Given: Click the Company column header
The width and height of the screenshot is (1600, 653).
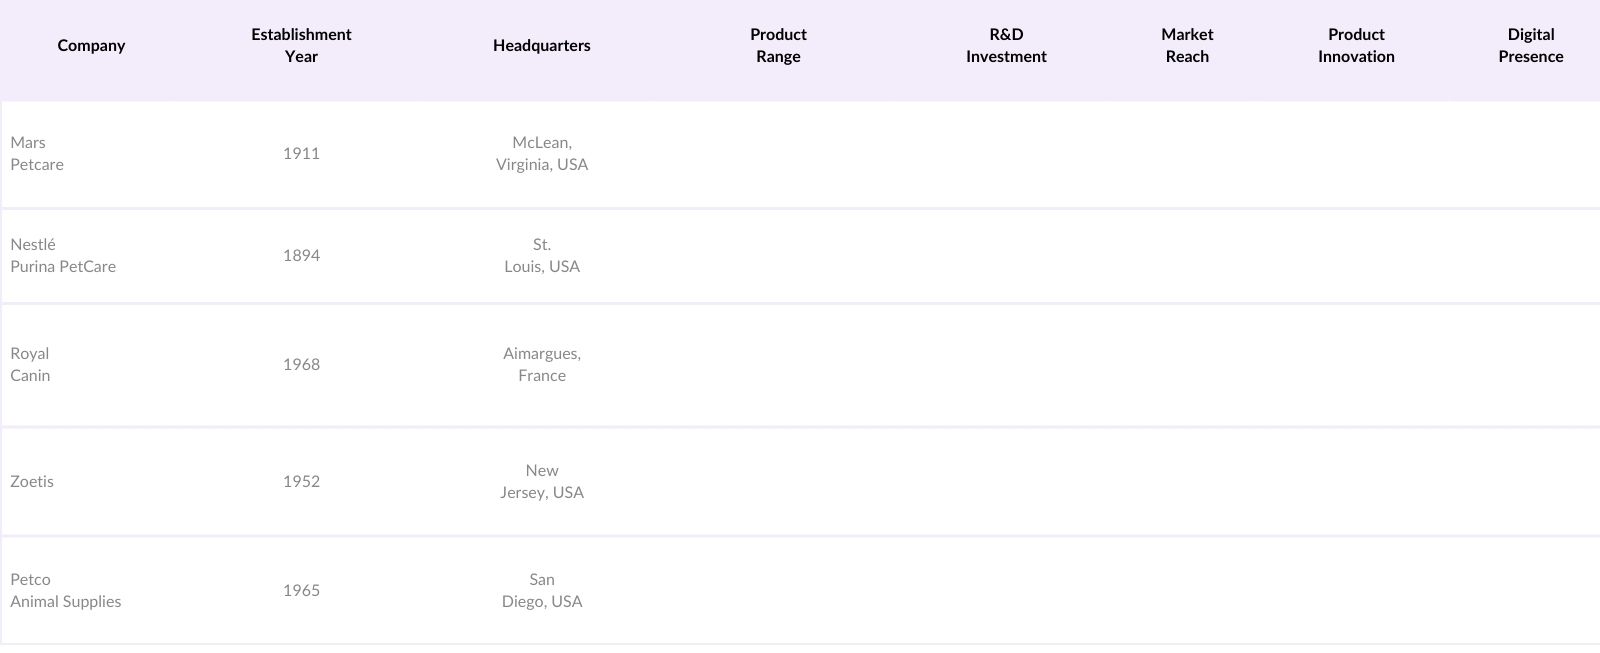Looking at the screenshot, I should [91, 45].
